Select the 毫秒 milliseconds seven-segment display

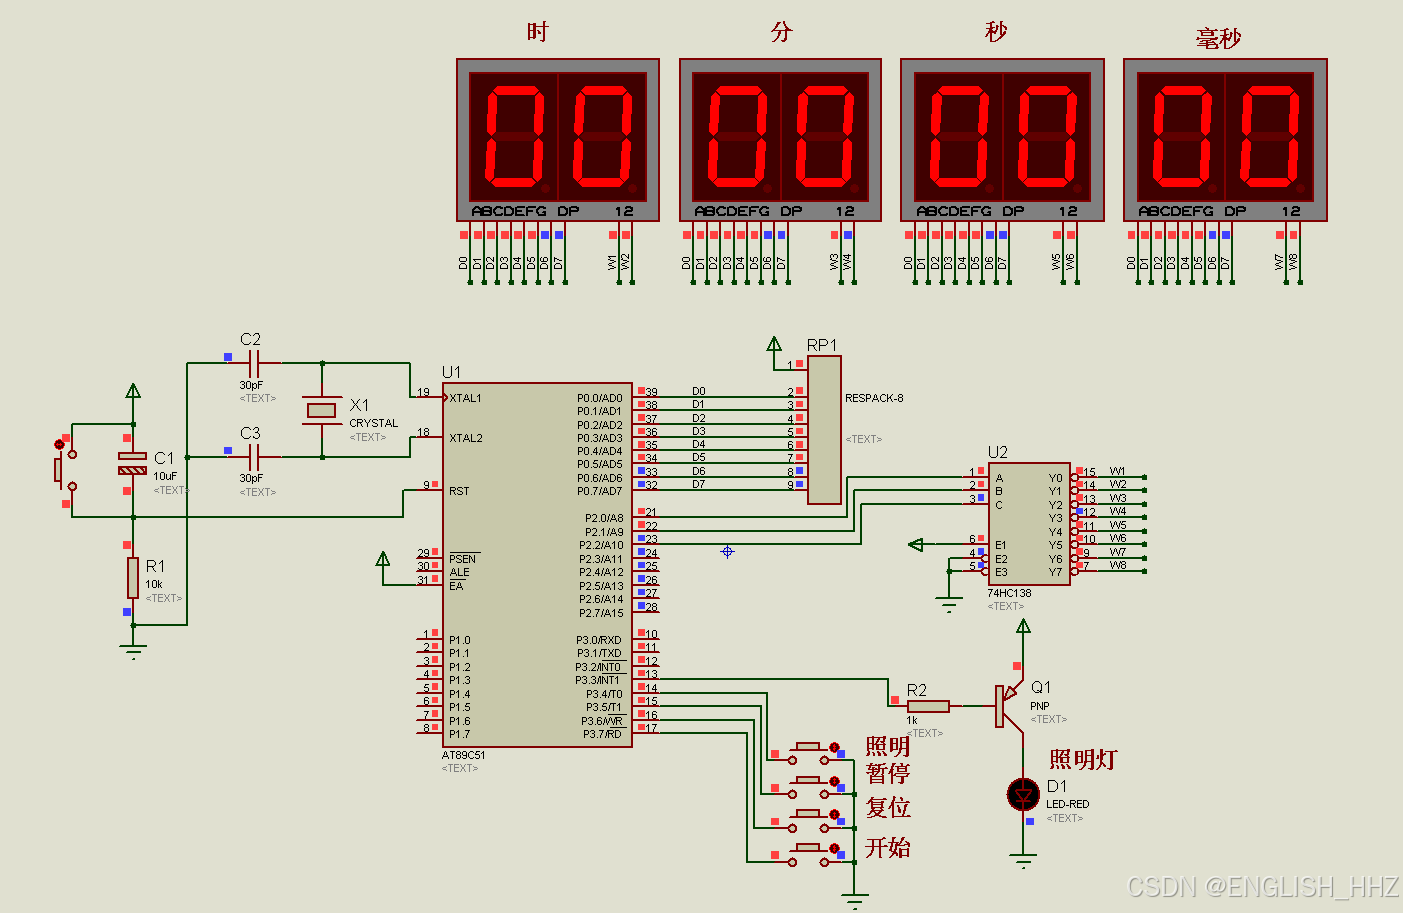click(1225, 140)
